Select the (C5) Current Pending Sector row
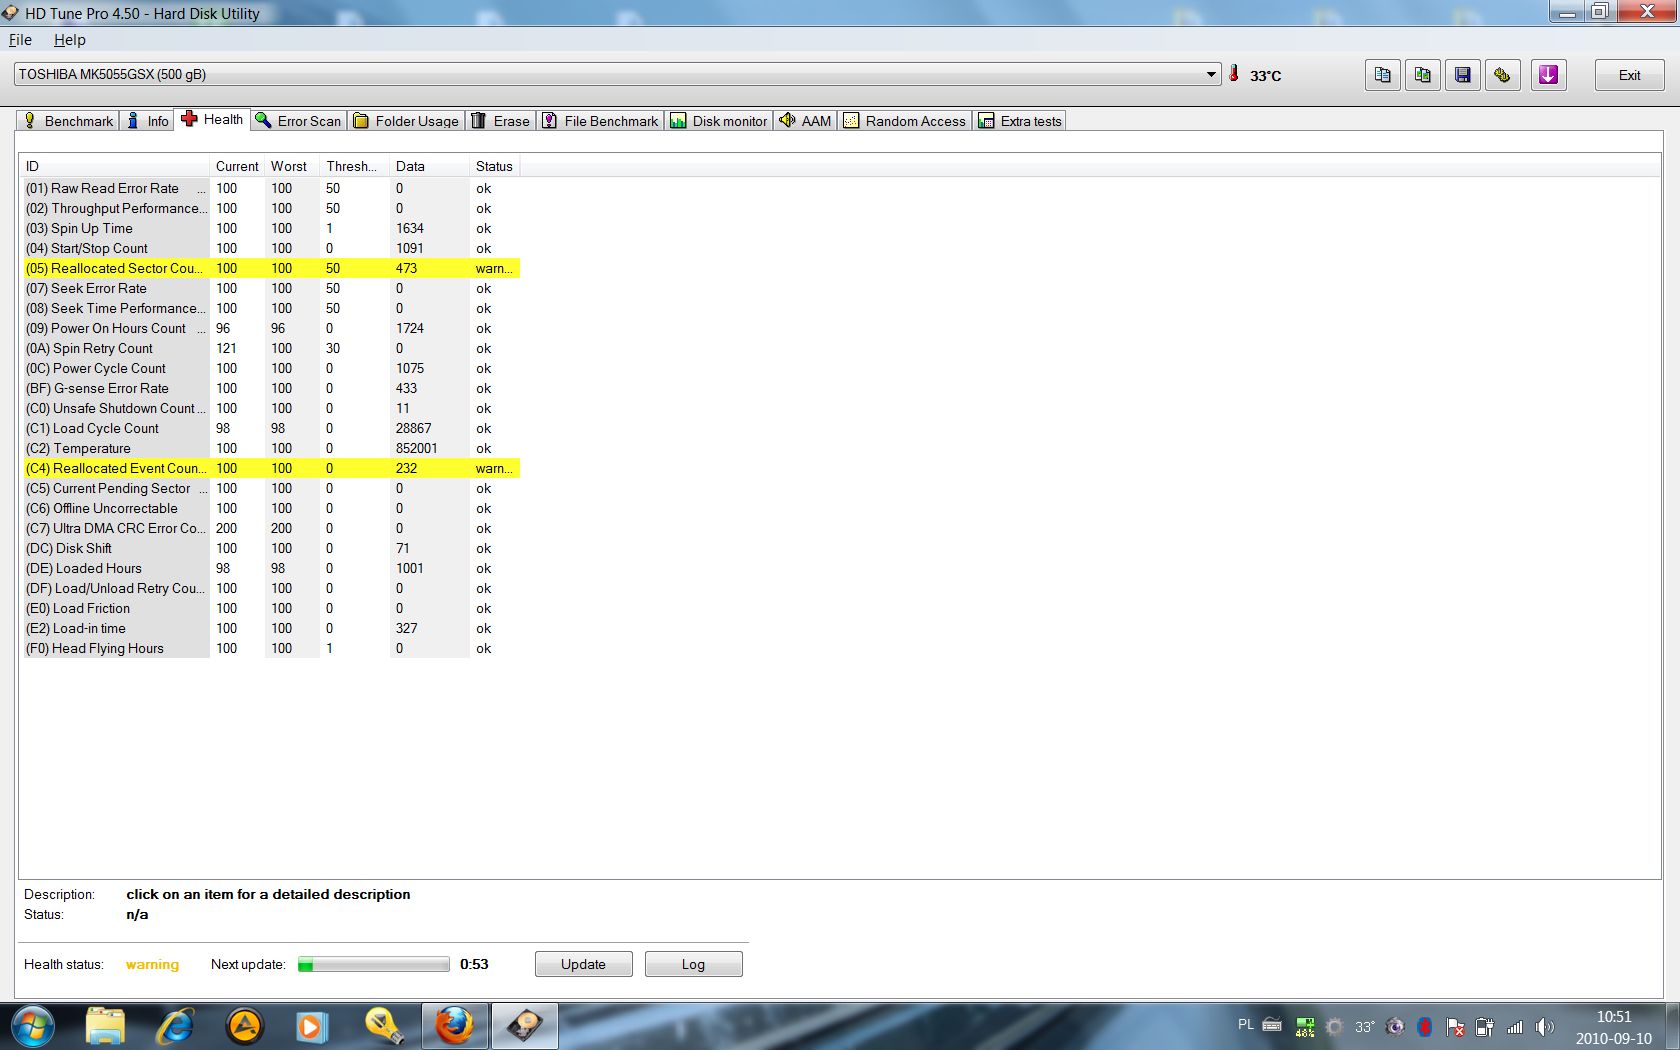Screen dimensions: 1680x1050 tap(270, 488)
